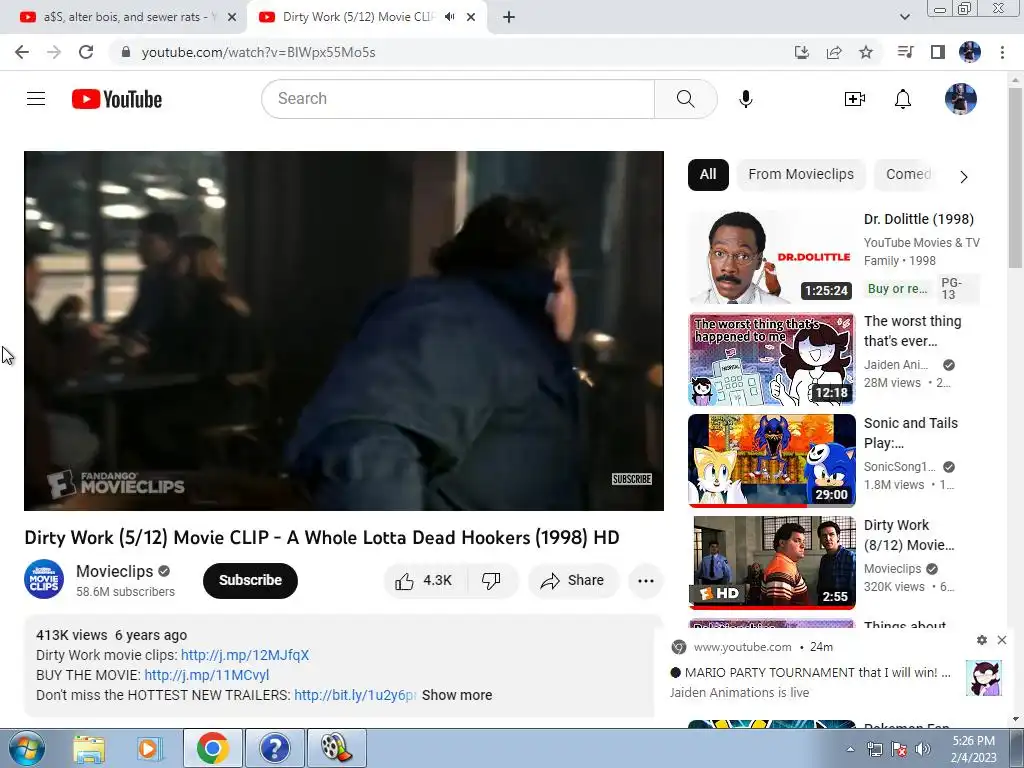Open BUY THE MOVIE link j.mp/11MCvyl
The height and width of the screenshot is (768, 1024).
(x=206, y=675)
